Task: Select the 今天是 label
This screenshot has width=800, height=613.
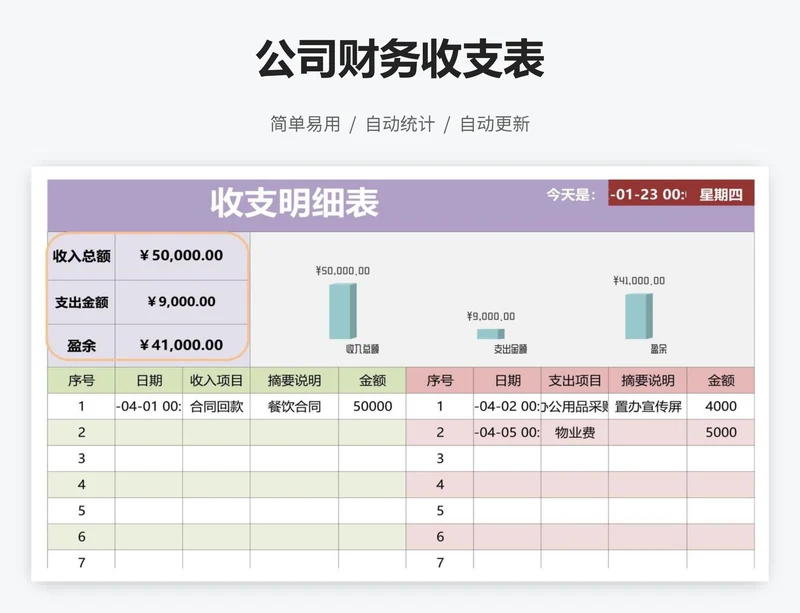Action: [x=571, y=194]
